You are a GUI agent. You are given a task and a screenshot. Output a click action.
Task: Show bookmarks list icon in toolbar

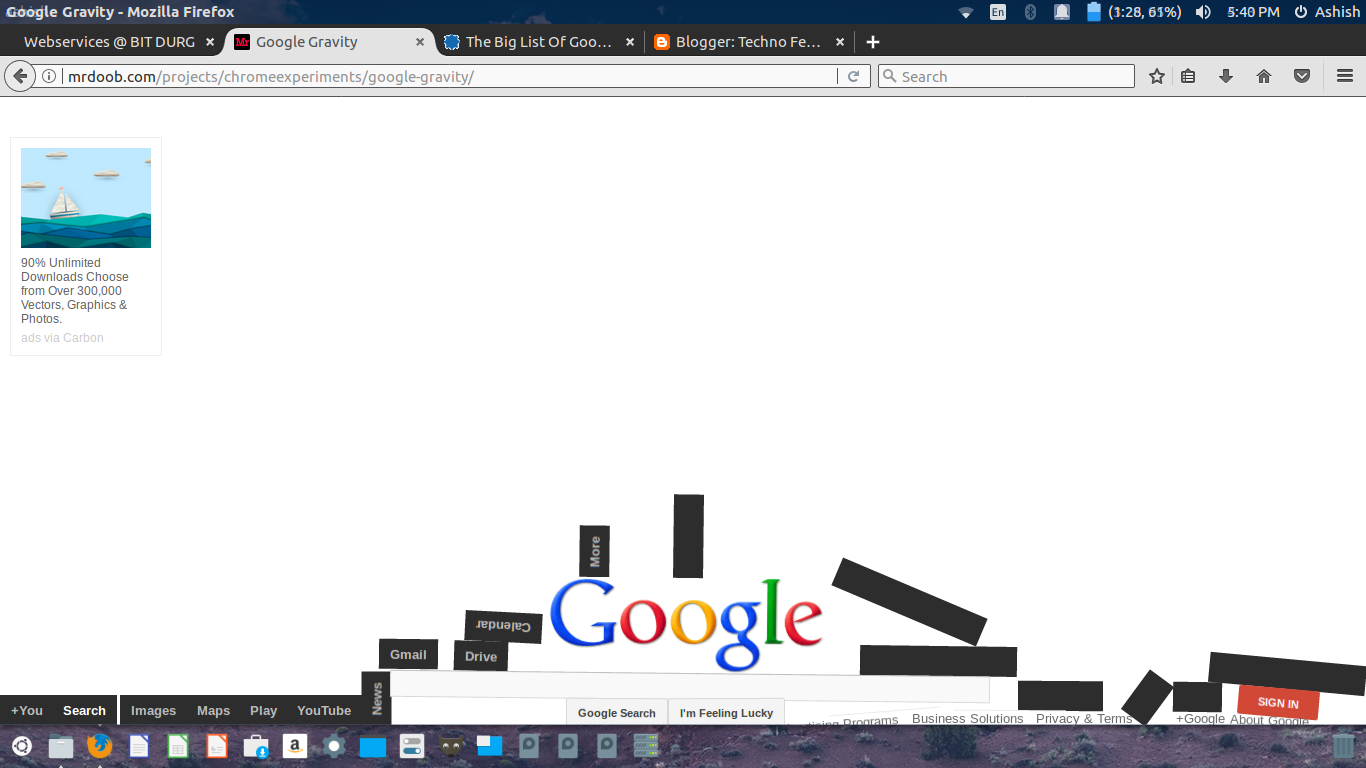click(x=1188, y=76)
